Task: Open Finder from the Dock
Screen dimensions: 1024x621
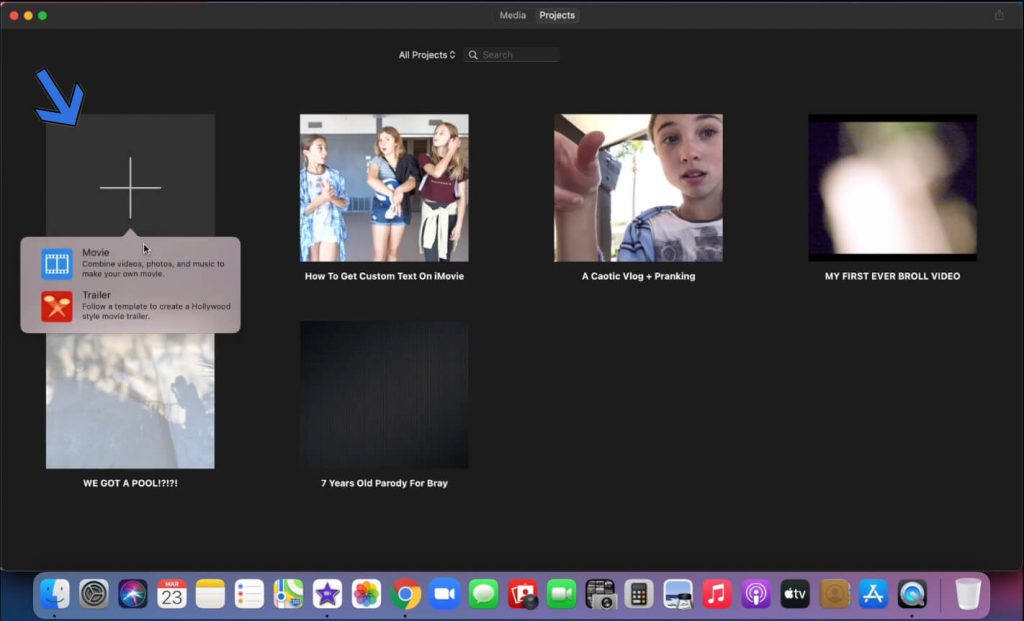Action: click(x=55, y=594)
